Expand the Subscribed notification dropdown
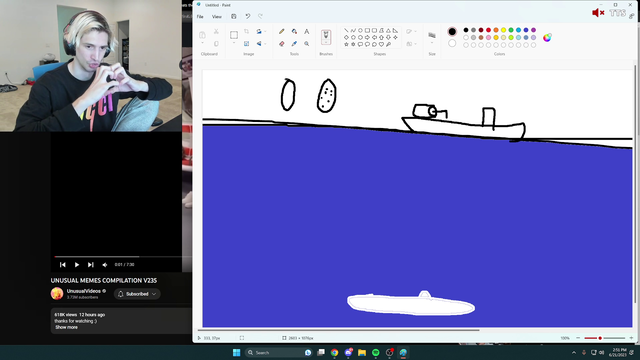 154,294
